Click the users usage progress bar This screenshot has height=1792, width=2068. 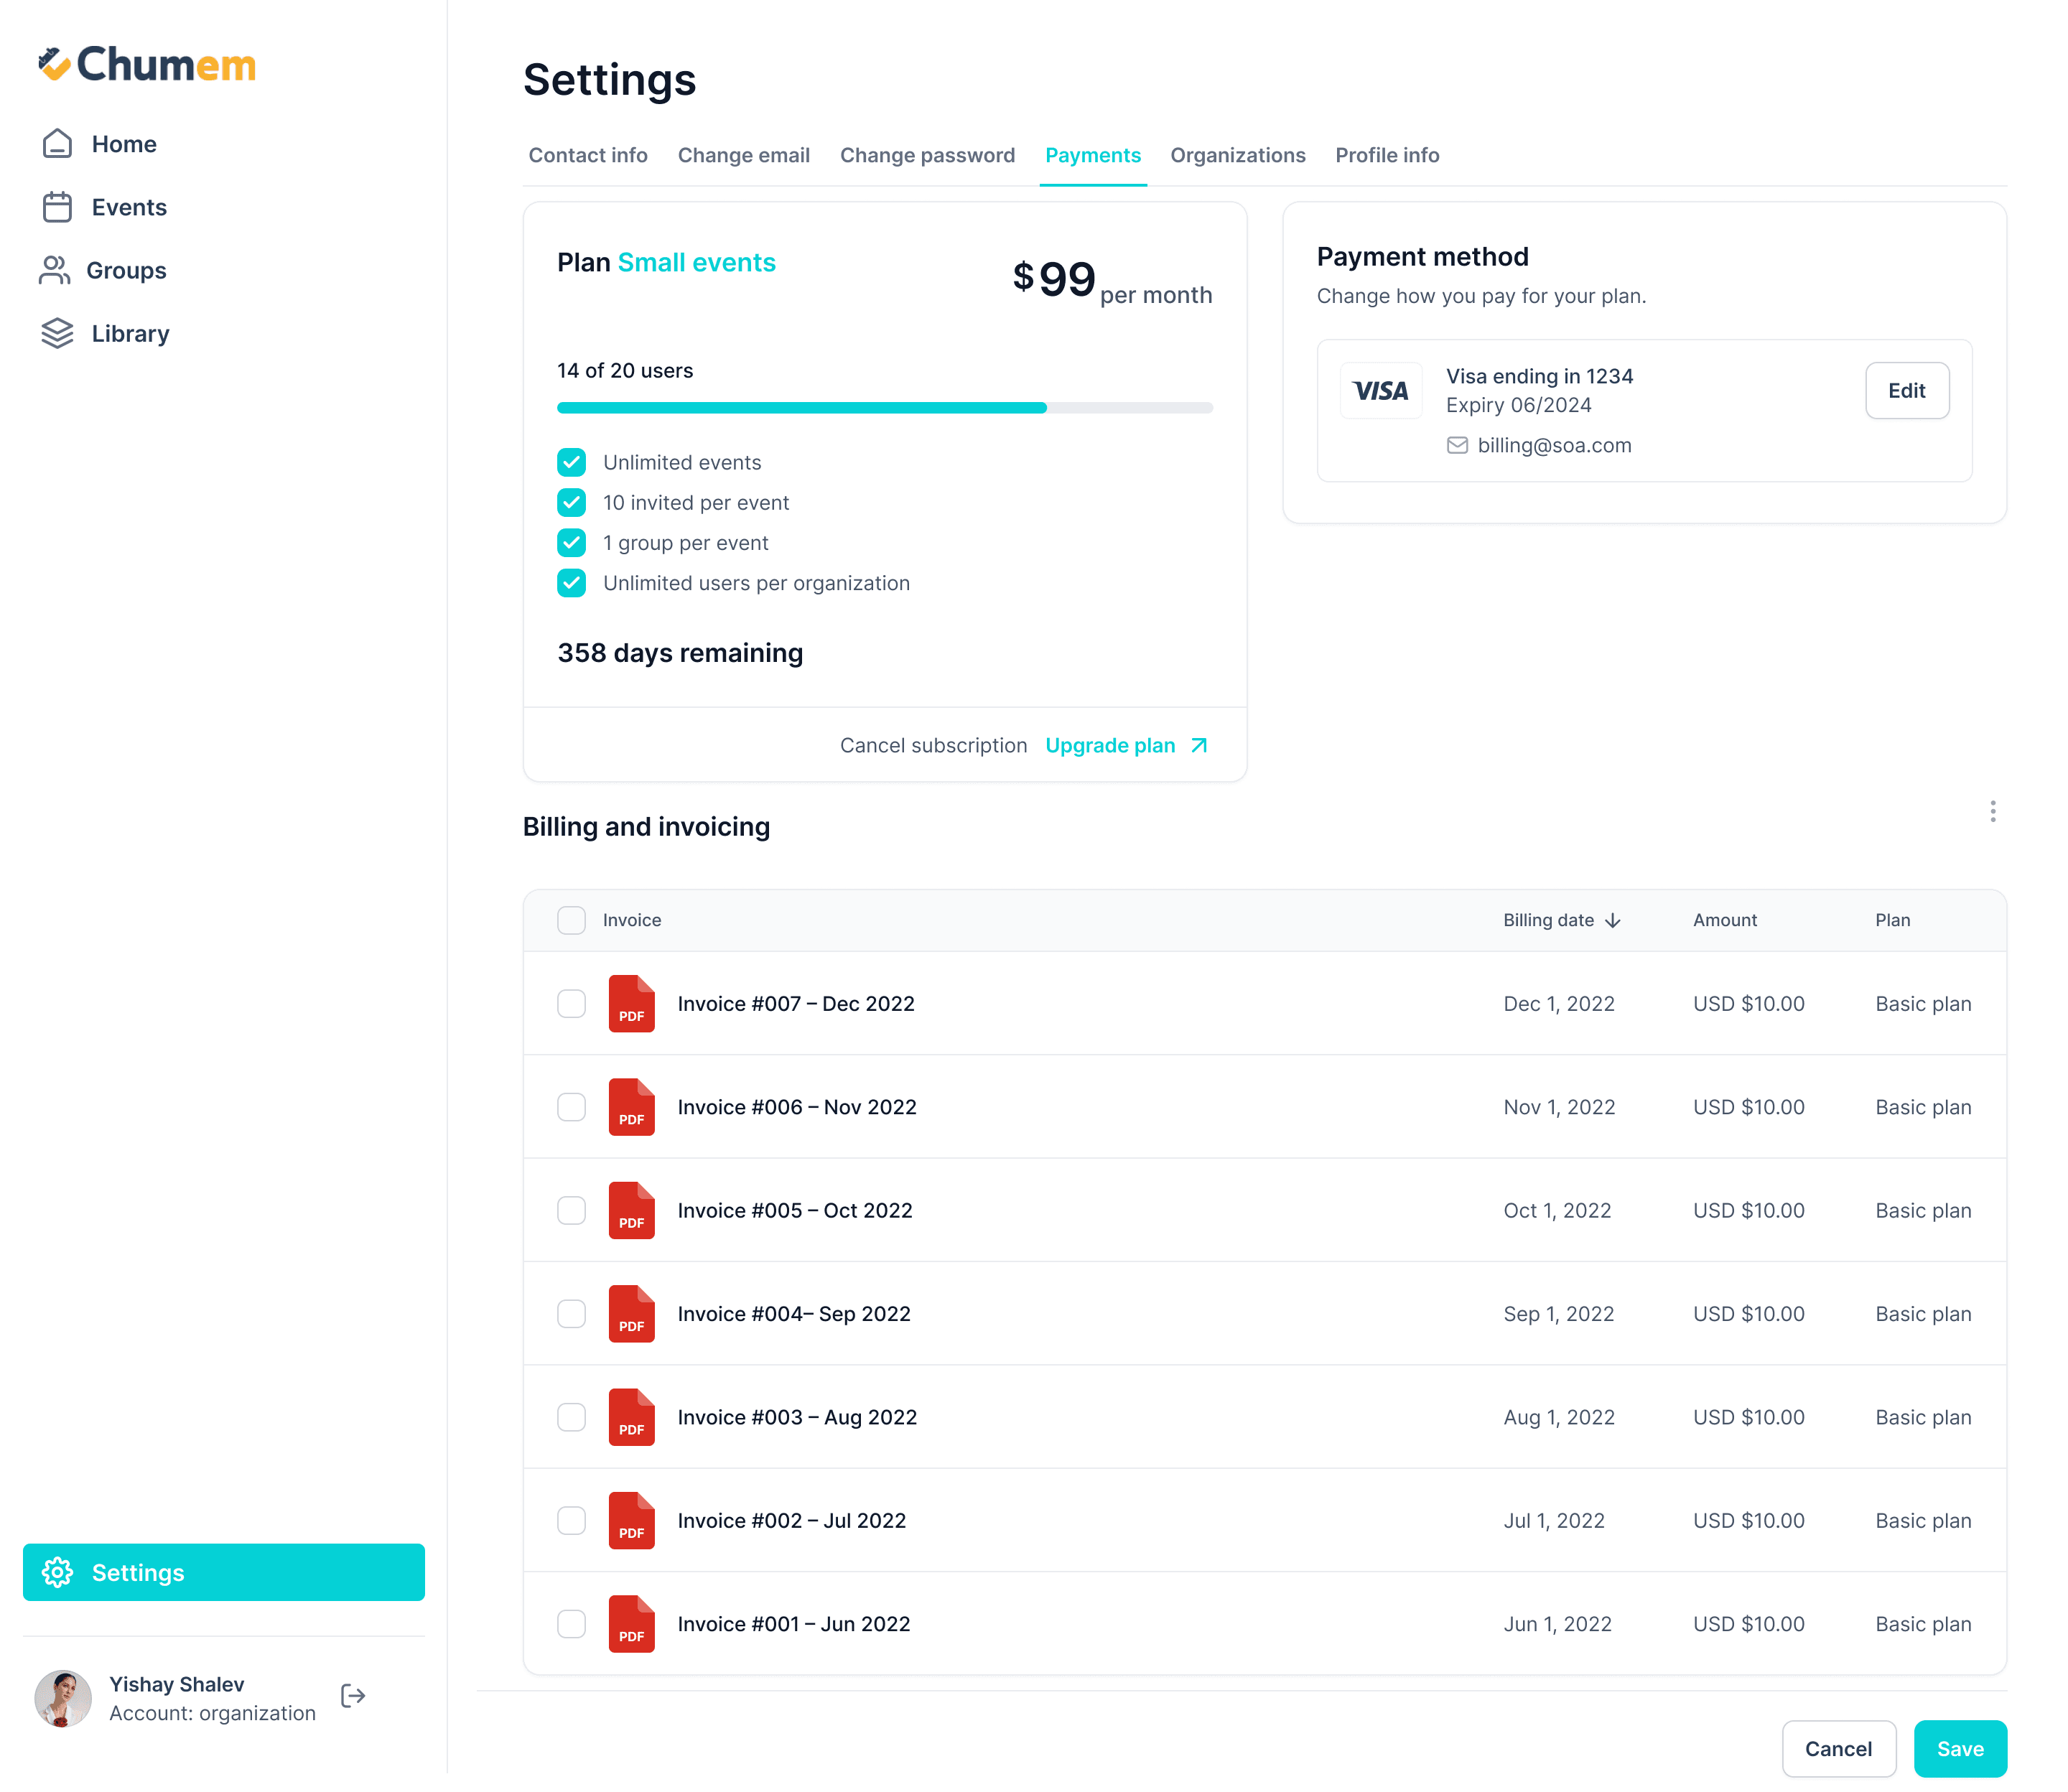[884, 408]
